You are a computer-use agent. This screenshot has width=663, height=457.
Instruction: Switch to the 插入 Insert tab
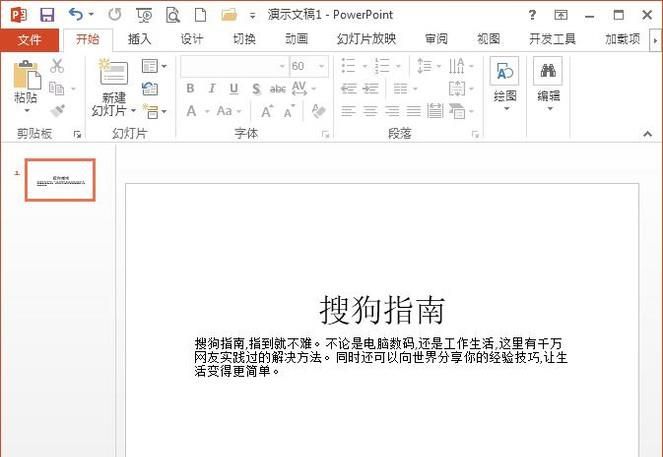[x=140, y=39]
